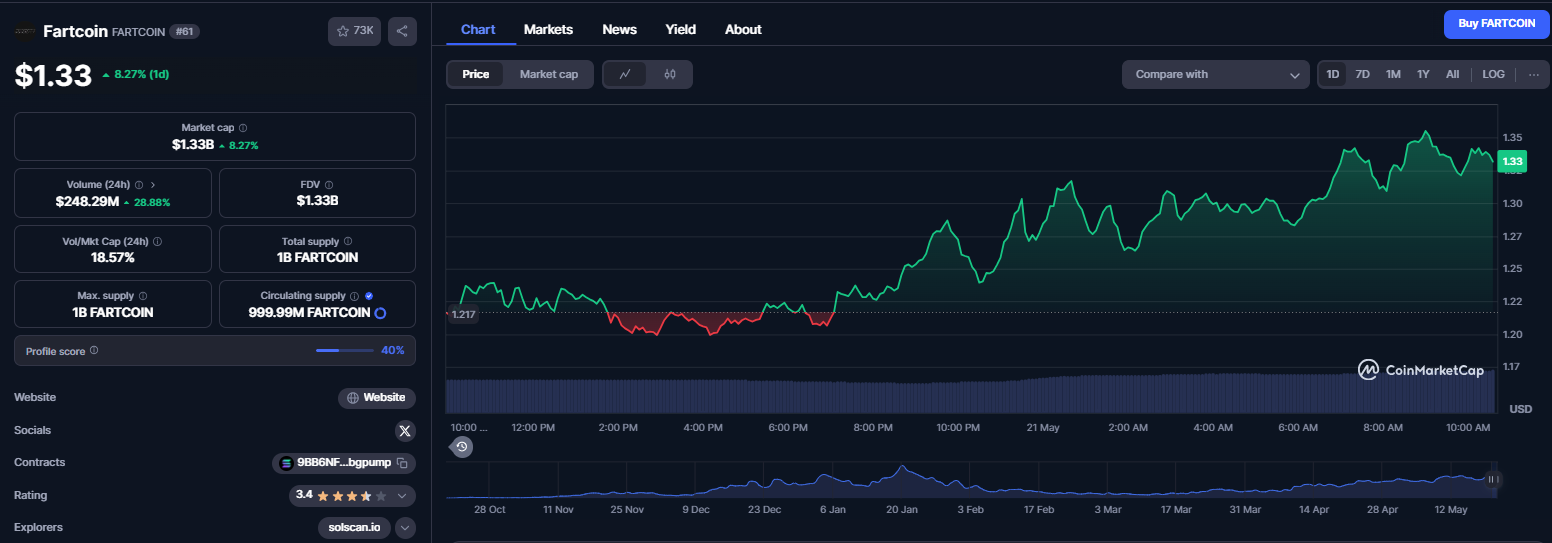Open the X social link icon
This screenshot has height=543, width=1552.
[x=405, y=430]
